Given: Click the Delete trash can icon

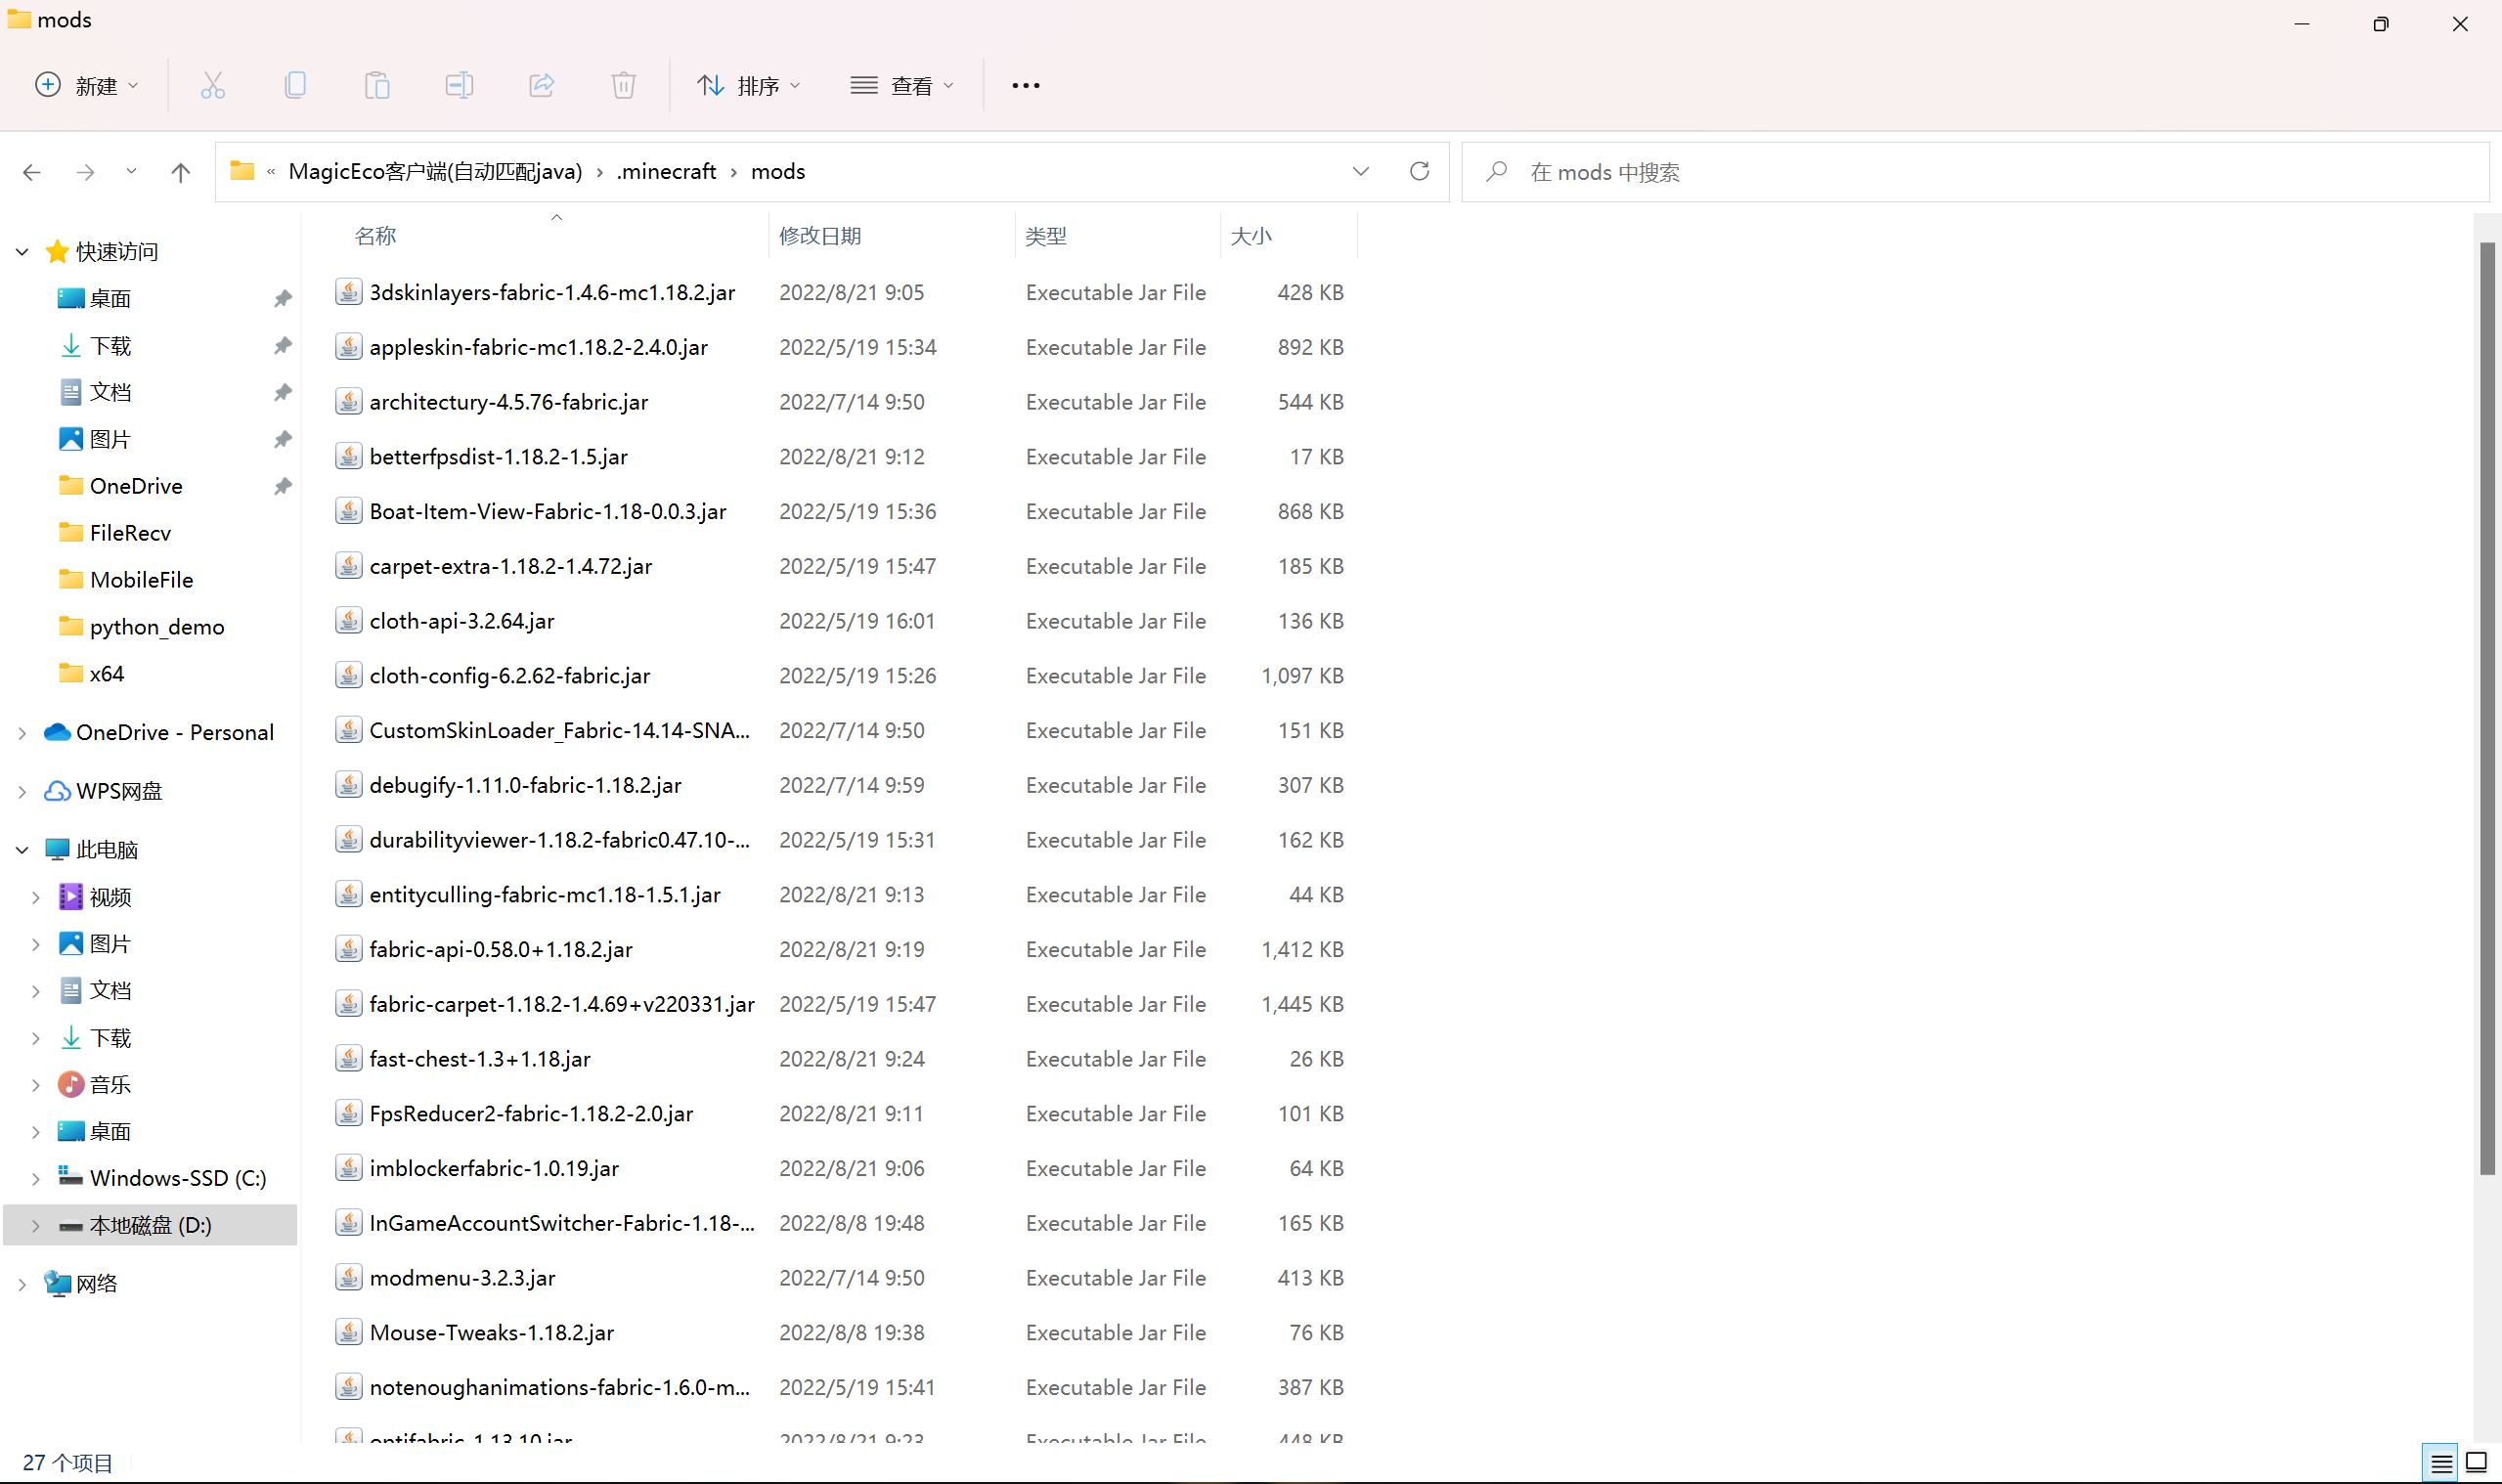Looking at the screenshot, I should (x=623, y=86).
